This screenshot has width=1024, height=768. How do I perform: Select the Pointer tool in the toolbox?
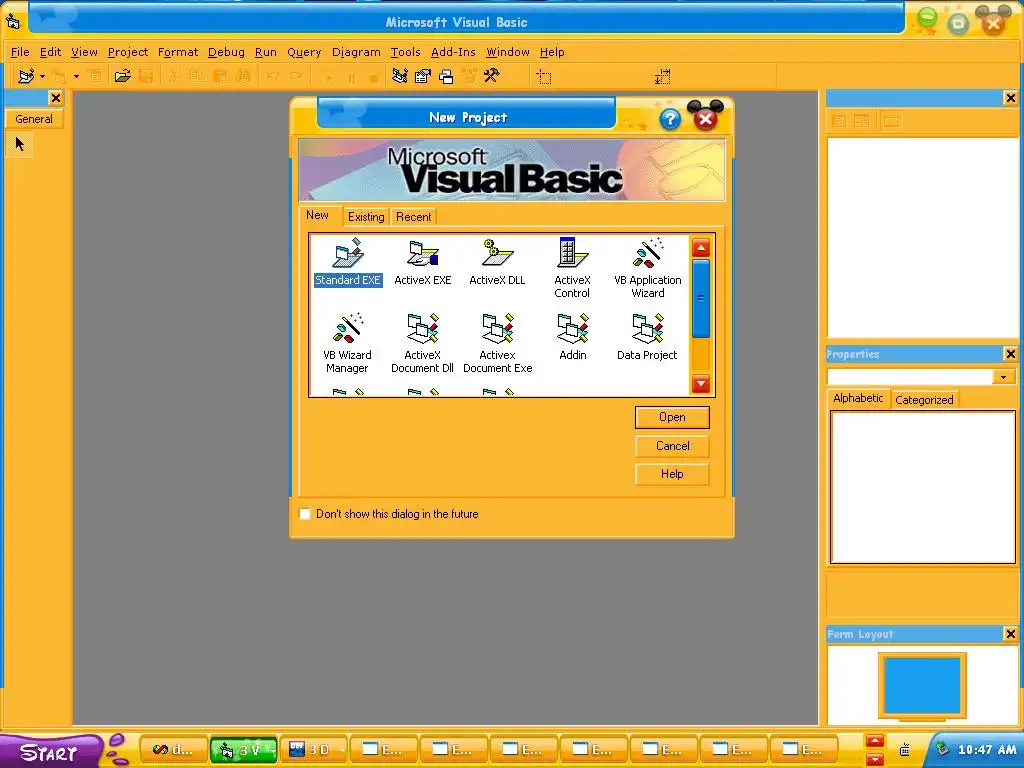20,144
